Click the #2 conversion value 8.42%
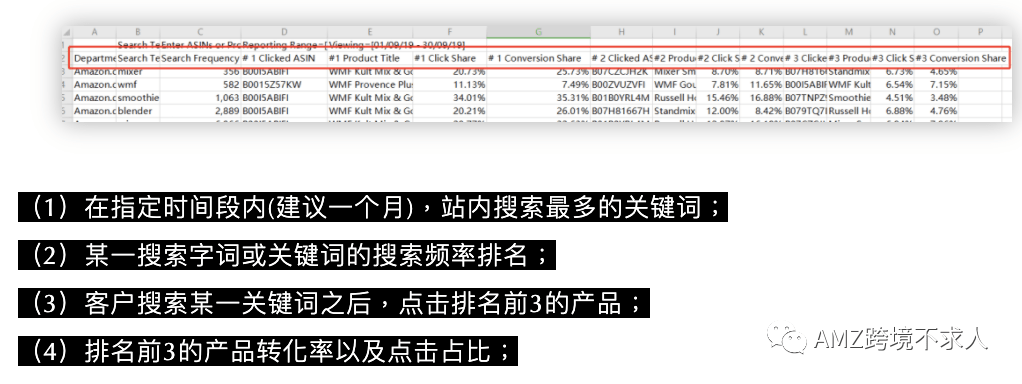This screenshot has height=384, width=1022. click(x=761, y=110)
